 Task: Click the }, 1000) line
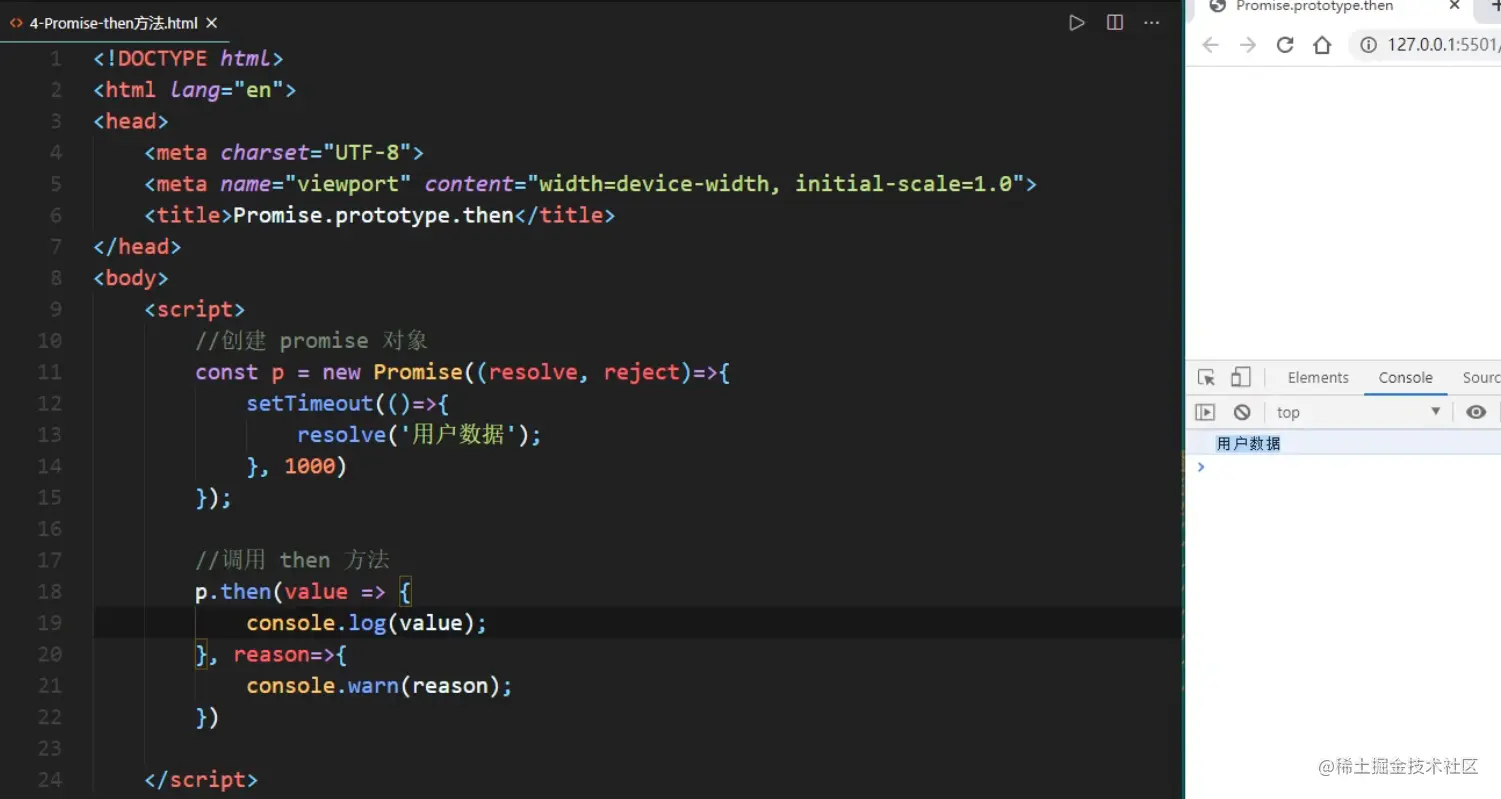coord(296,466)
